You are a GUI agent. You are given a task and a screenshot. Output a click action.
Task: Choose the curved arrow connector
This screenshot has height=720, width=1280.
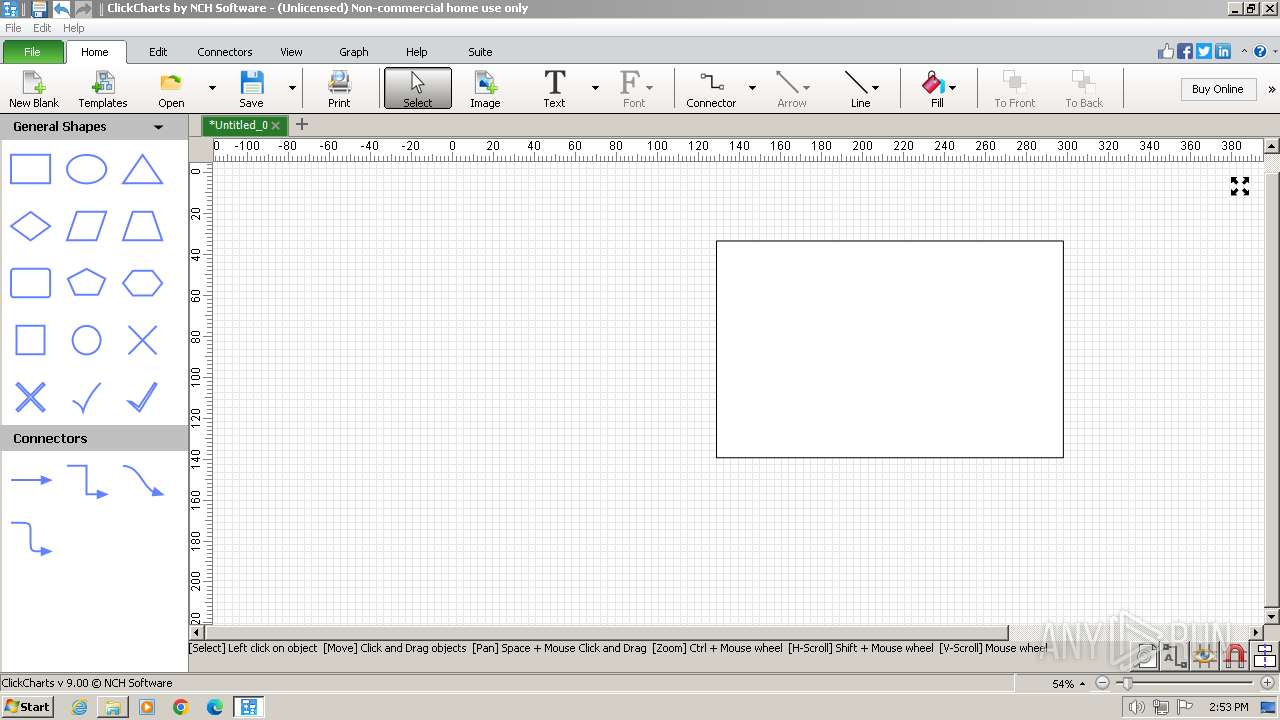143,481
